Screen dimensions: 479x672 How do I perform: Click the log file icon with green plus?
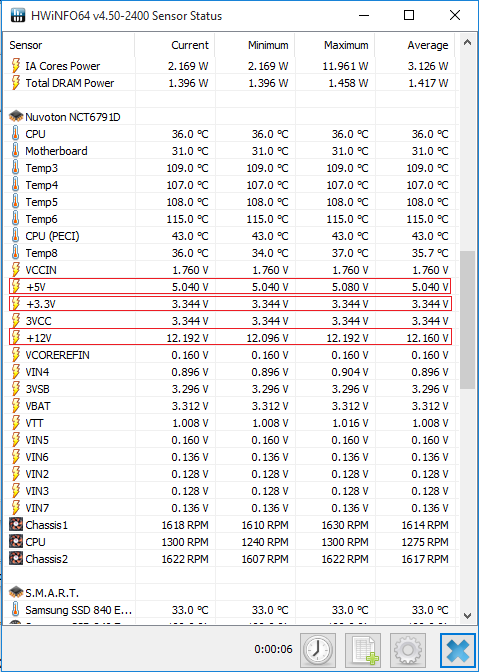[363, 650]
